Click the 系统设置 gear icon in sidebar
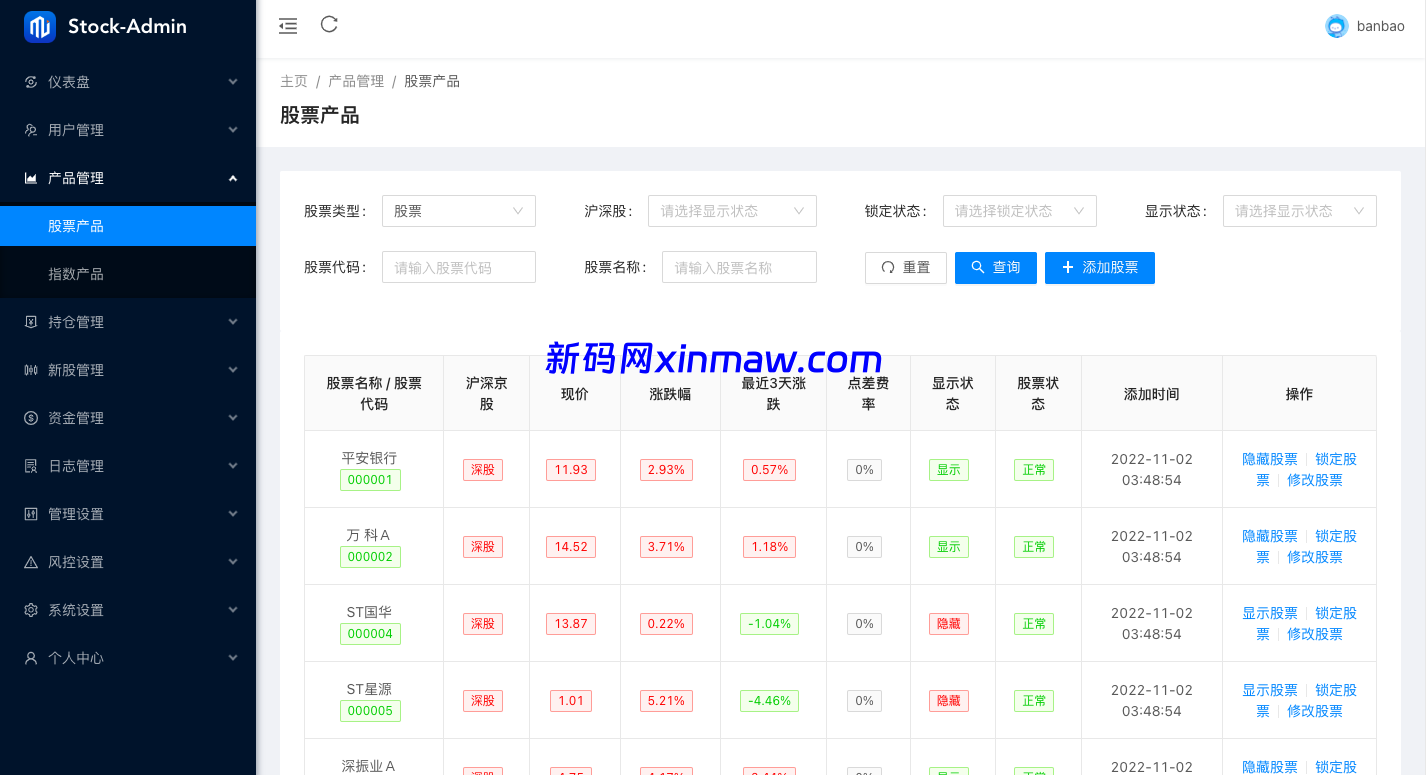This screenshot has height=775, width=1426. 31,610
